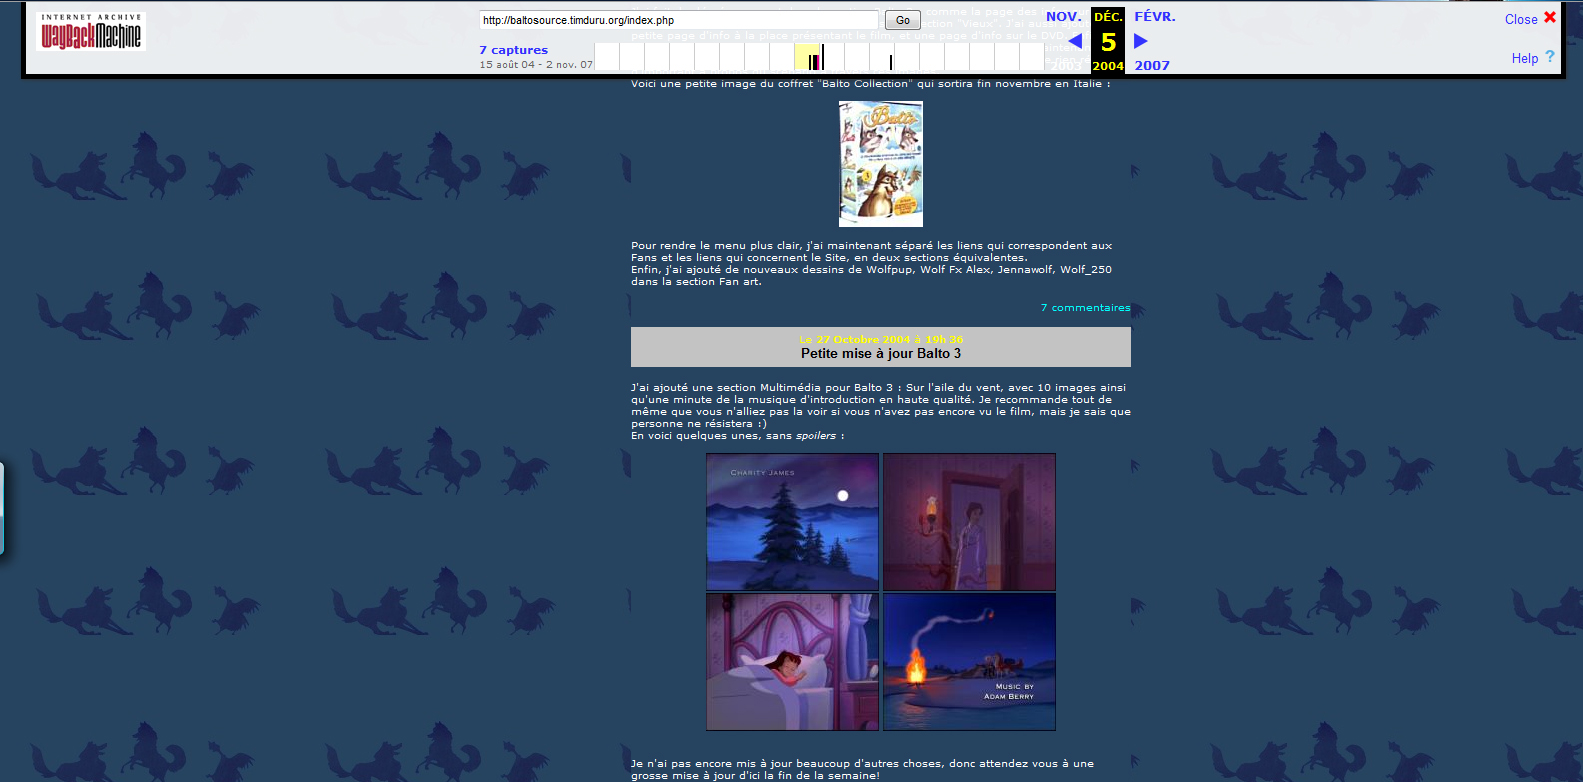Open the girl at doorway with lamp screenshot
Viewport: 1583px width, 782px height.
coord(969,522)
